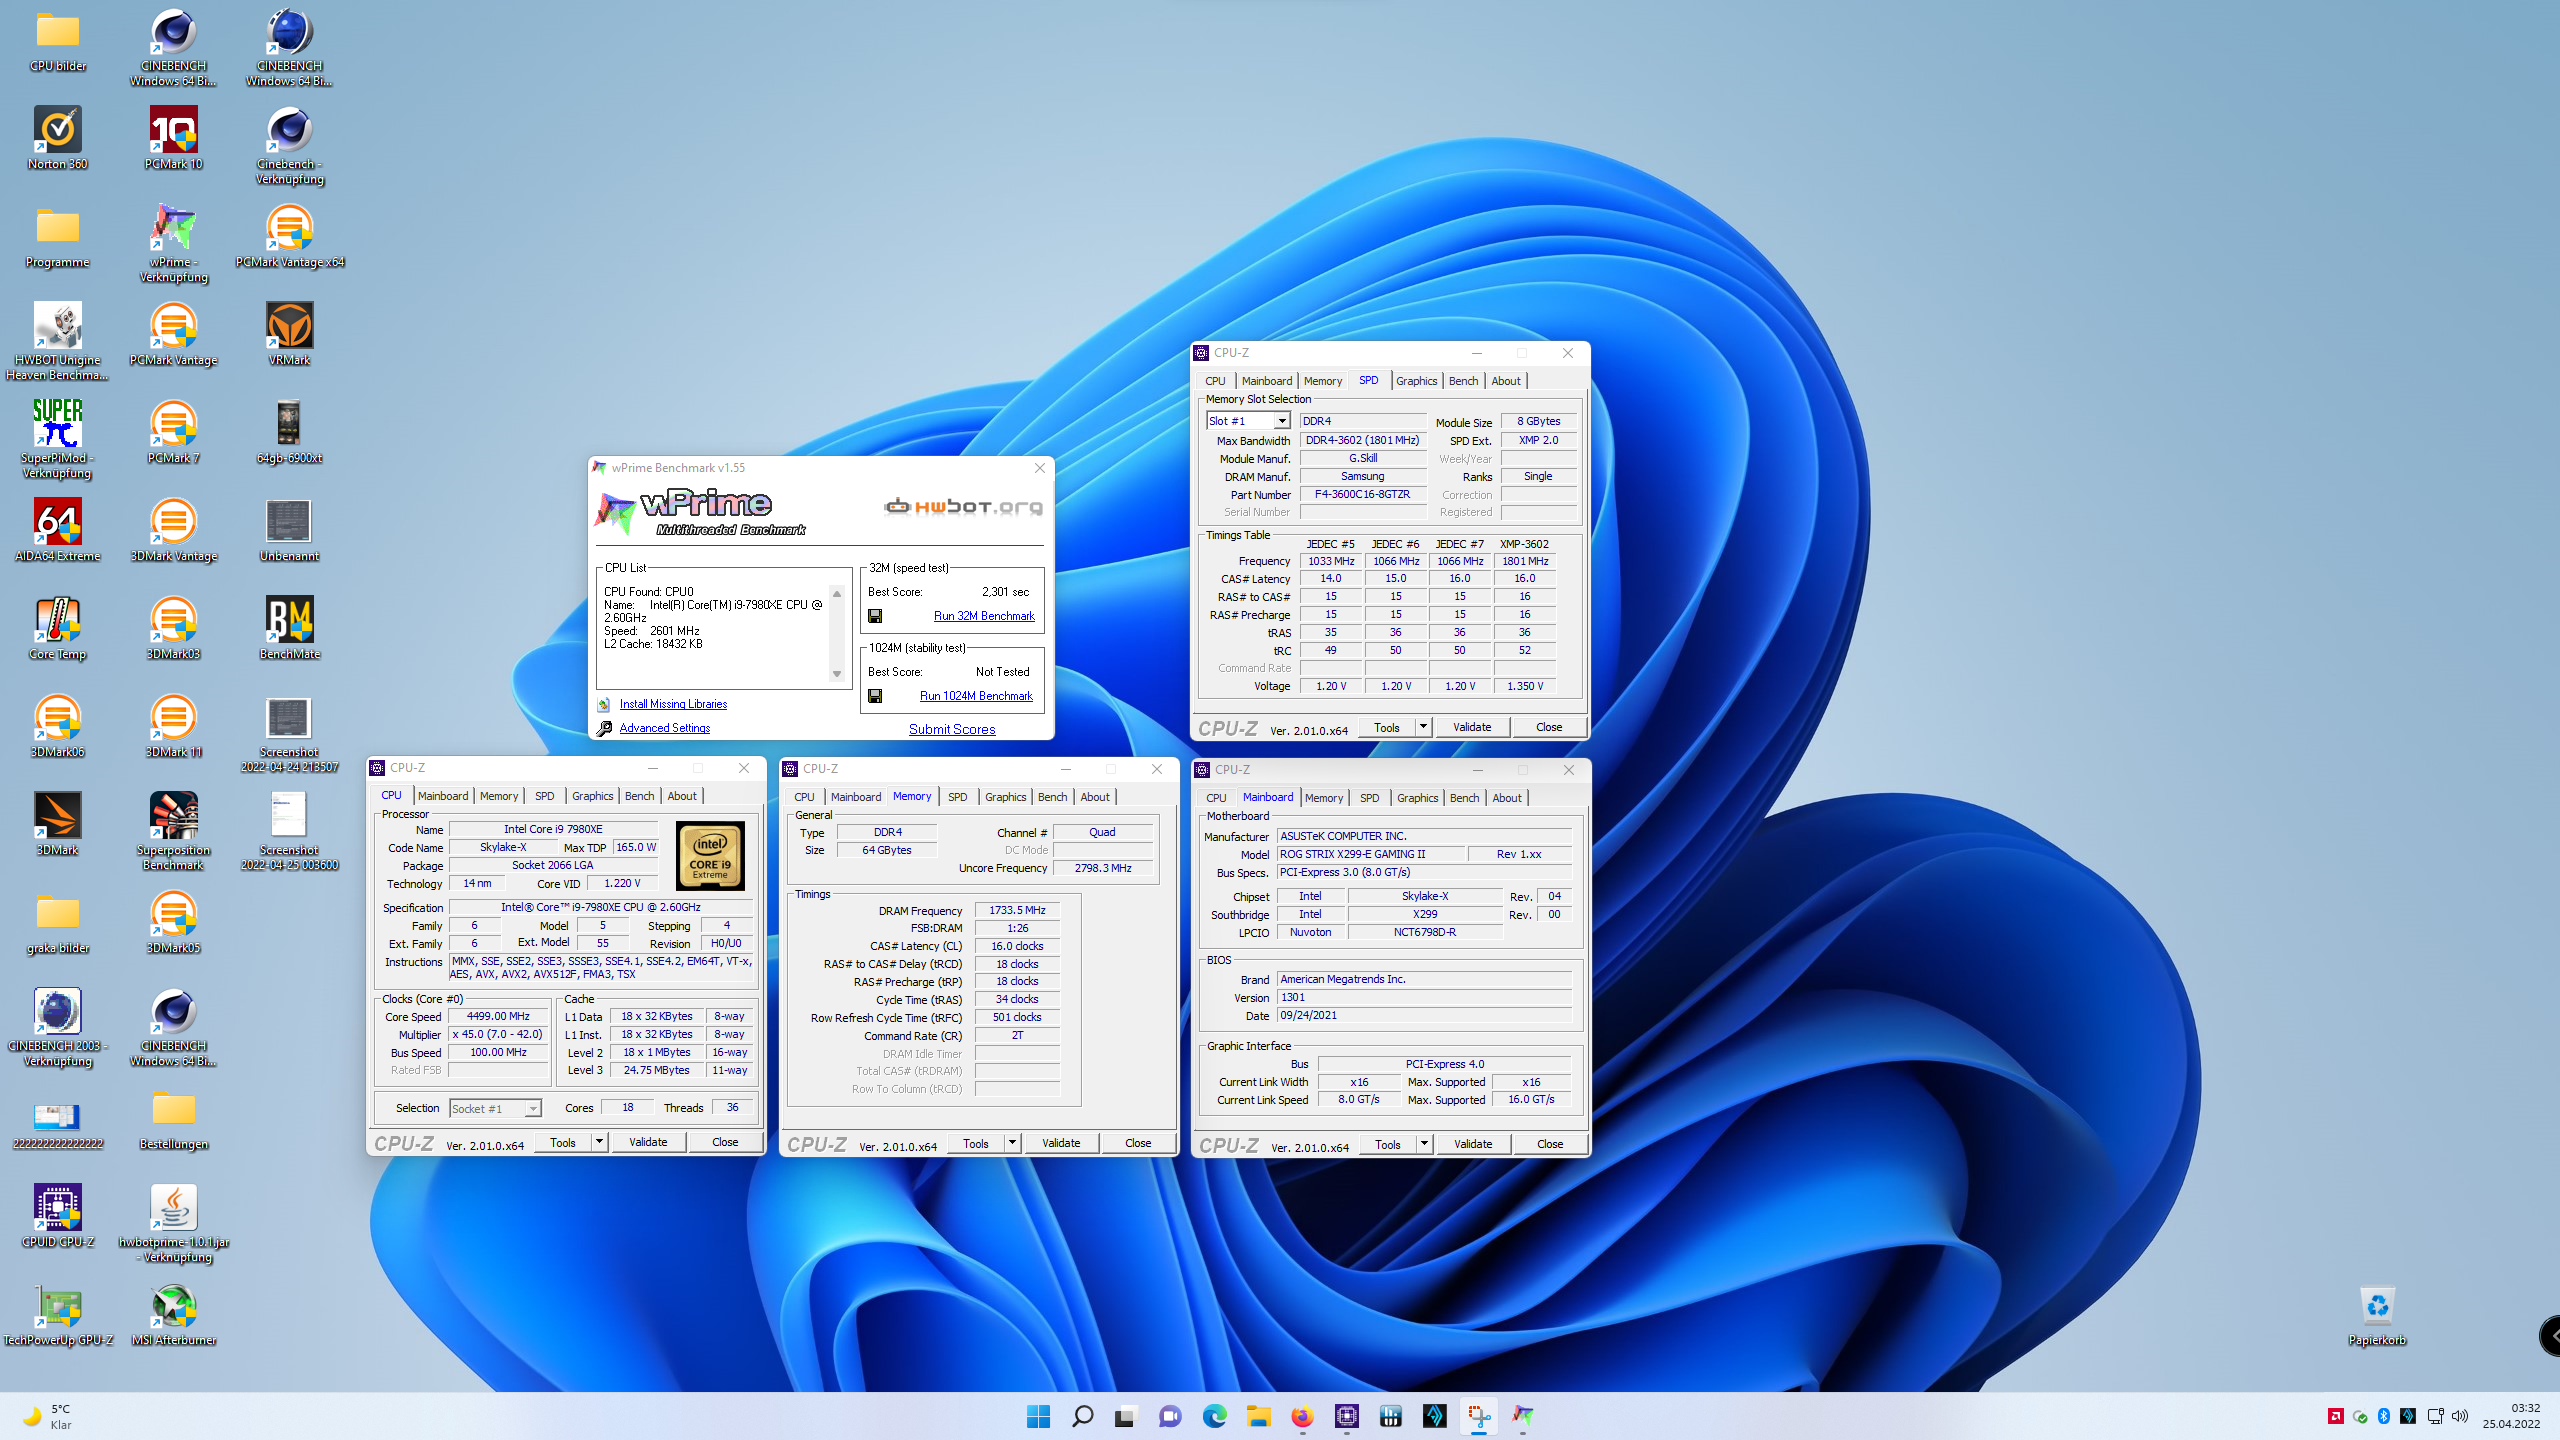Open 64gb-6900xt desktop file
Viewport: 2560px width, 1440px height.
click(x=290, y=433)
